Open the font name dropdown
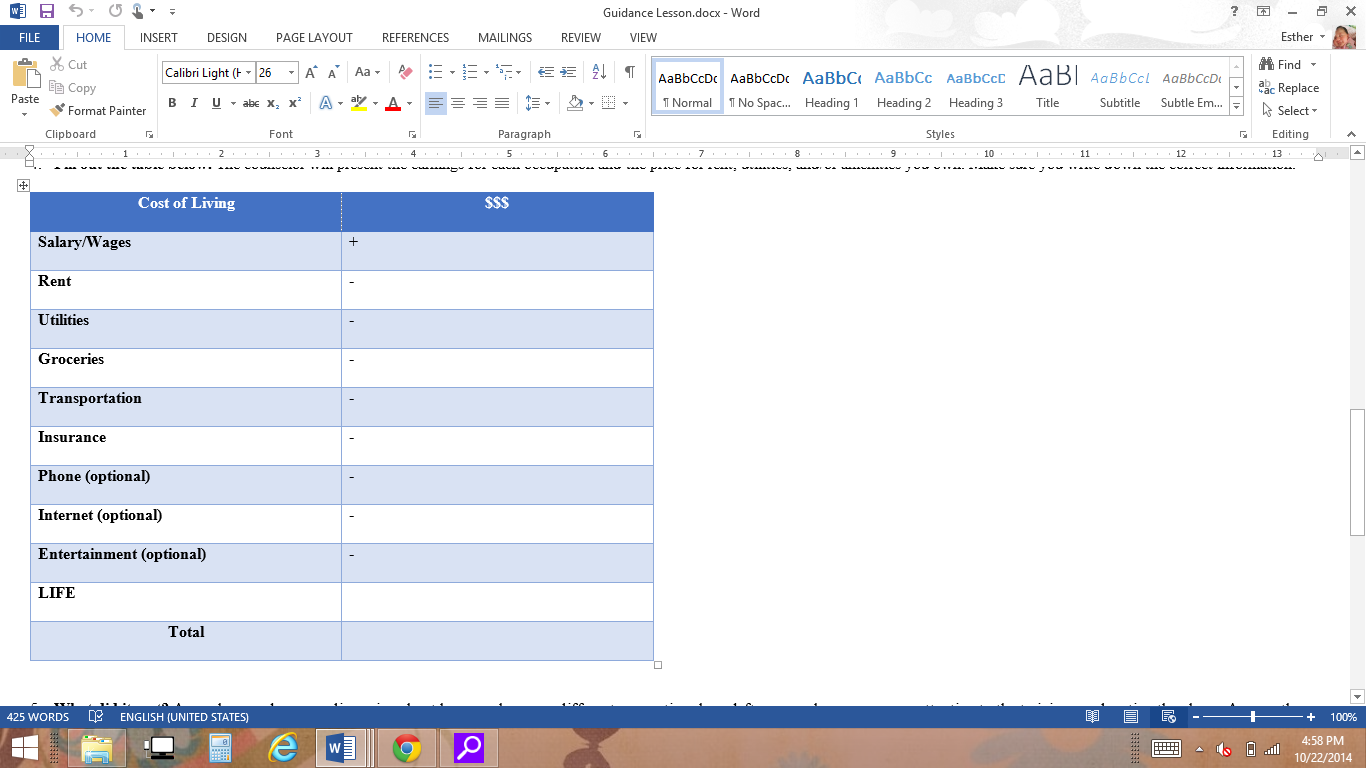 click(x=247, y=73)
